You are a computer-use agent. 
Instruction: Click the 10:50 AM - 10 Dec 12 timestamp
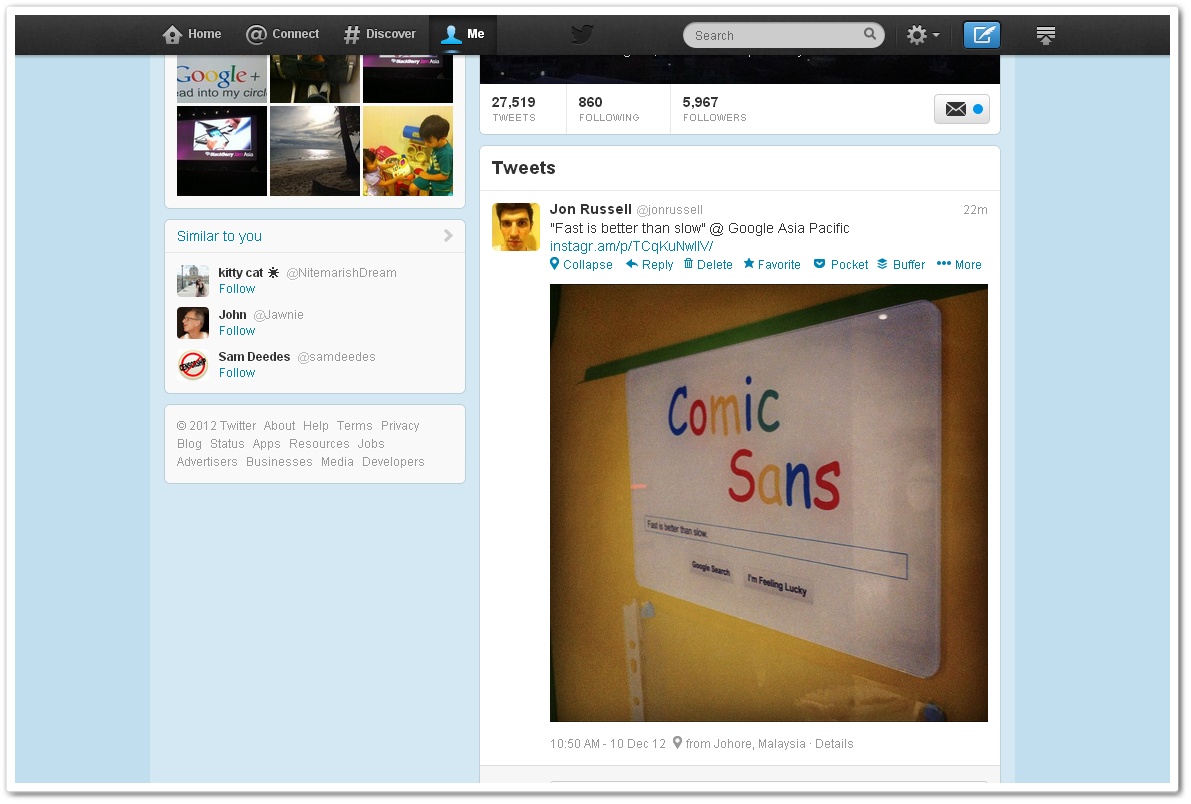click(608, 744)
